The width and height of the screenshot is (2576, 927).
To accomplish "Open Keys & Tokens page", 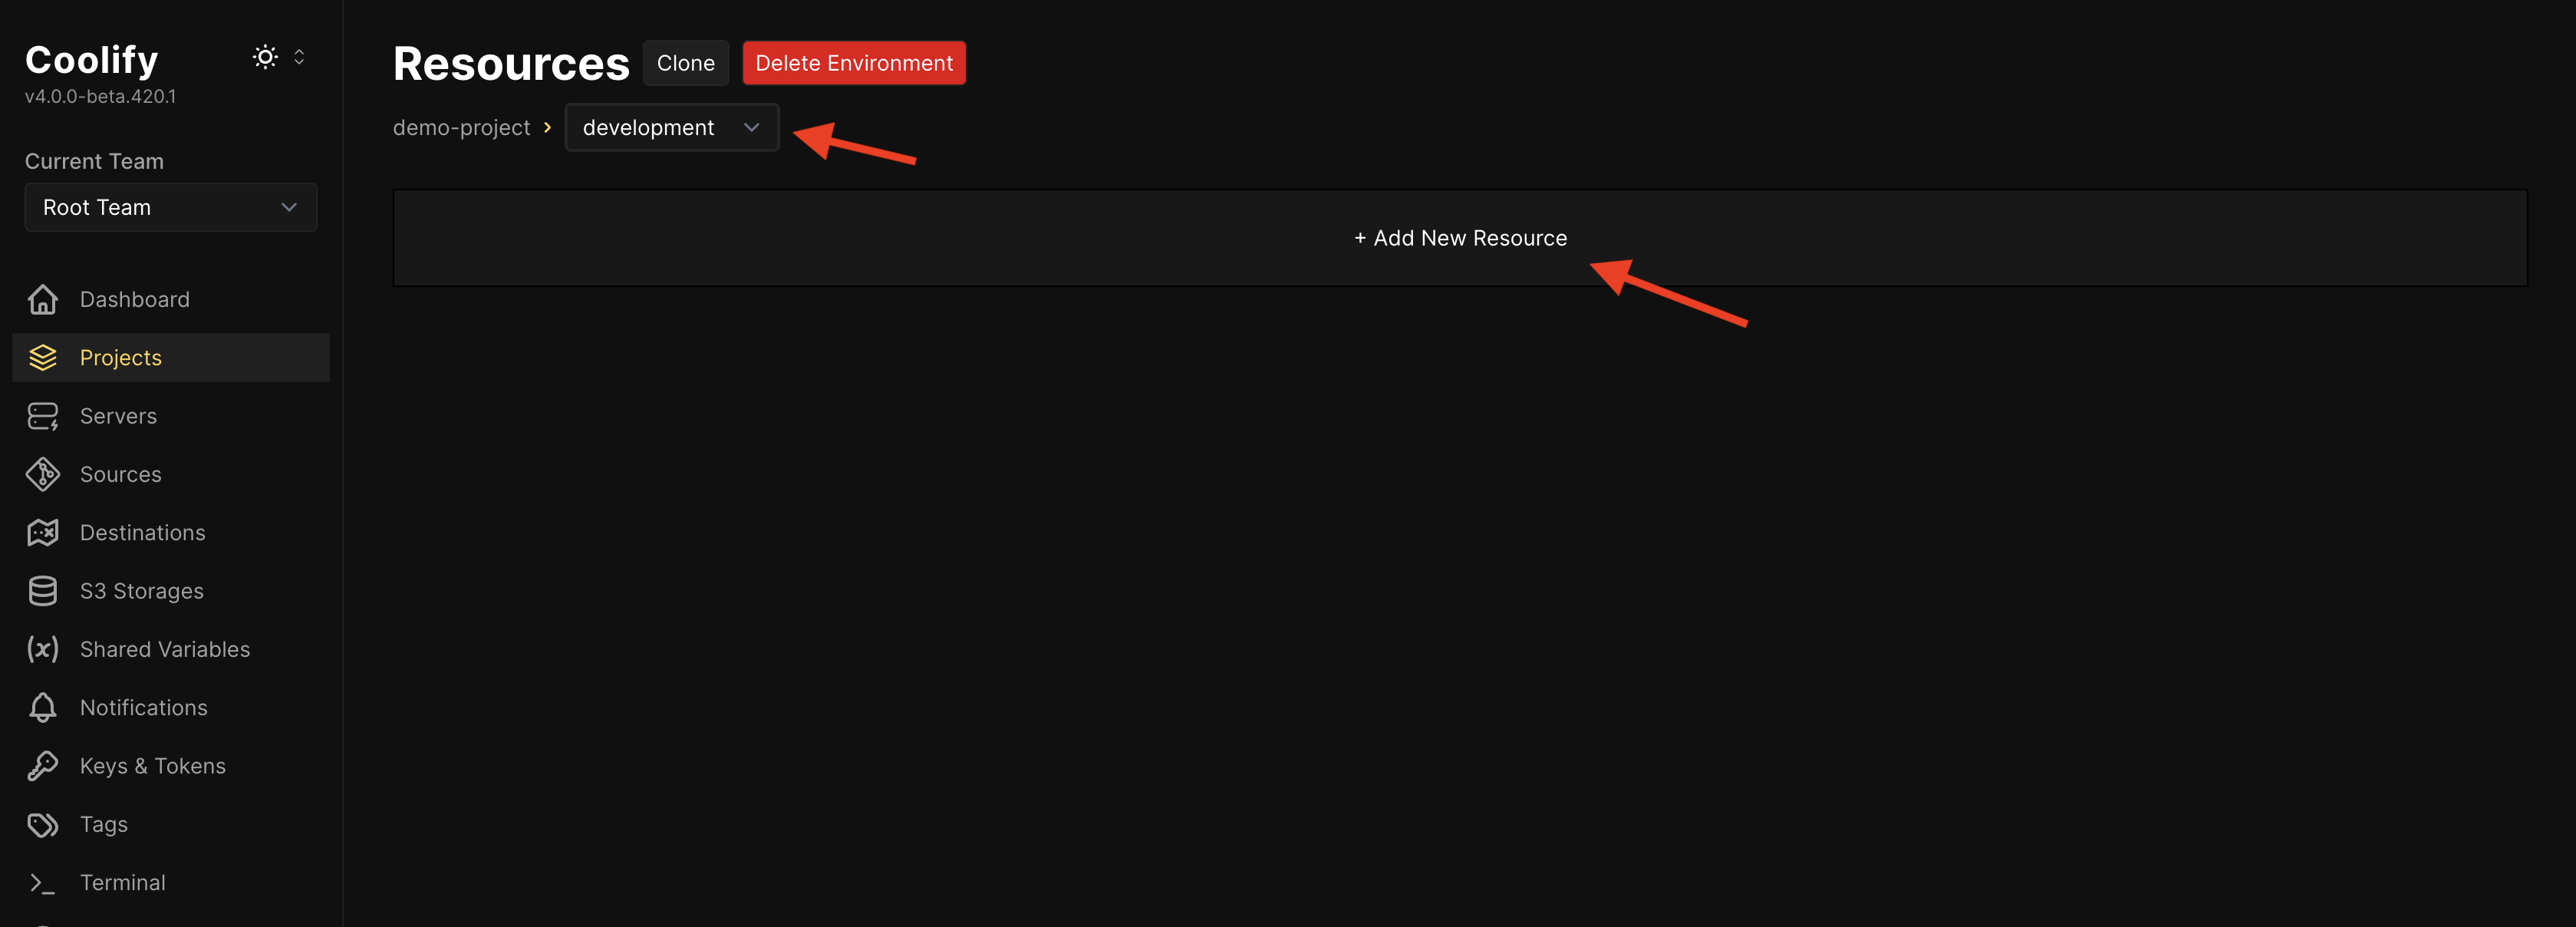I will (171, 766).
